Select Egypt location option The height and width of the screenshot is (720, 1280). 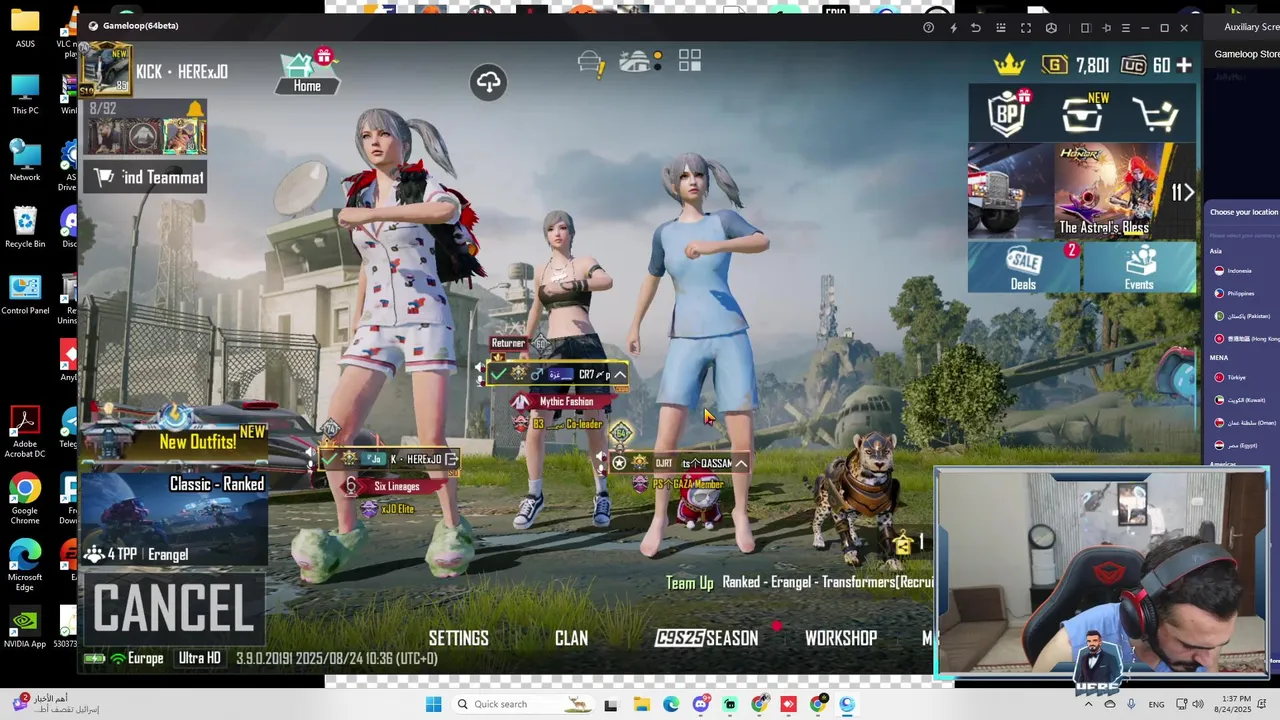click(x=1235, y=445)
